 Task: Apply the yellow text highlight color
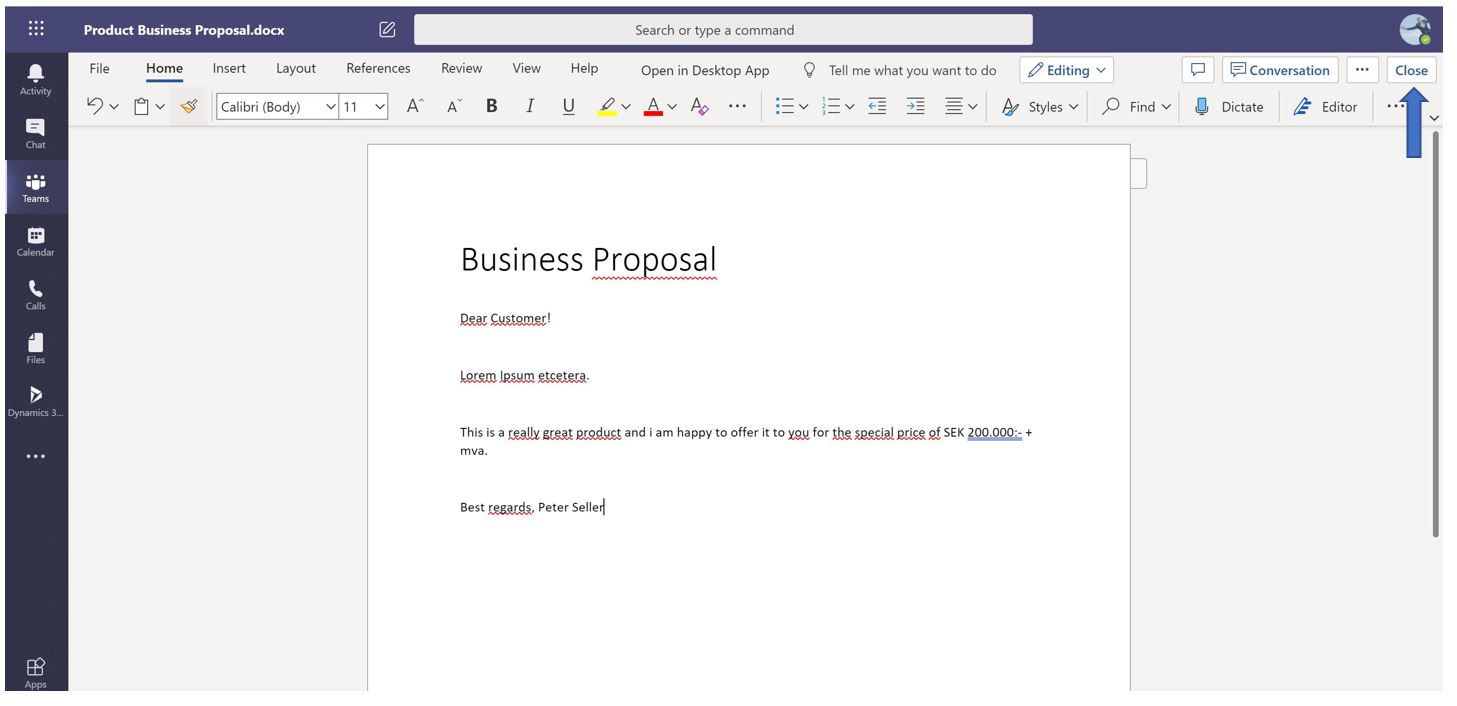coord(607,106)
